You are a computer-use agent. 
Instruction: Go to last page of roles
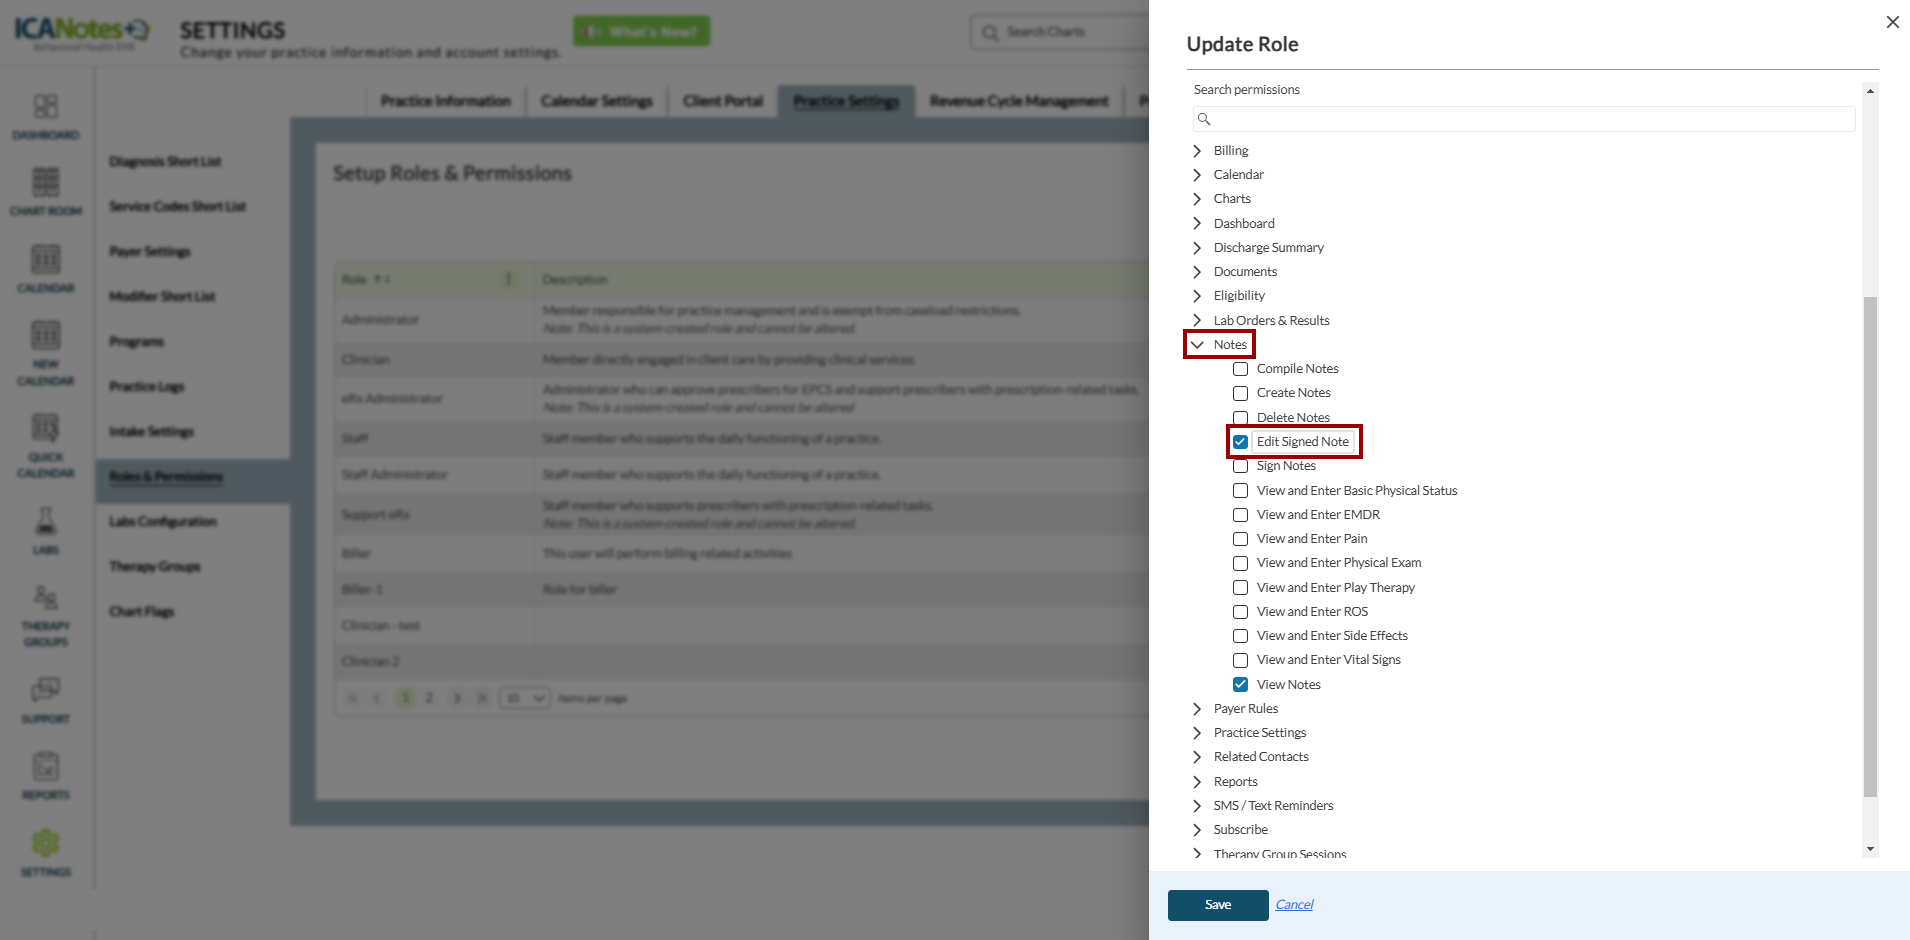[x=482, y=698]
